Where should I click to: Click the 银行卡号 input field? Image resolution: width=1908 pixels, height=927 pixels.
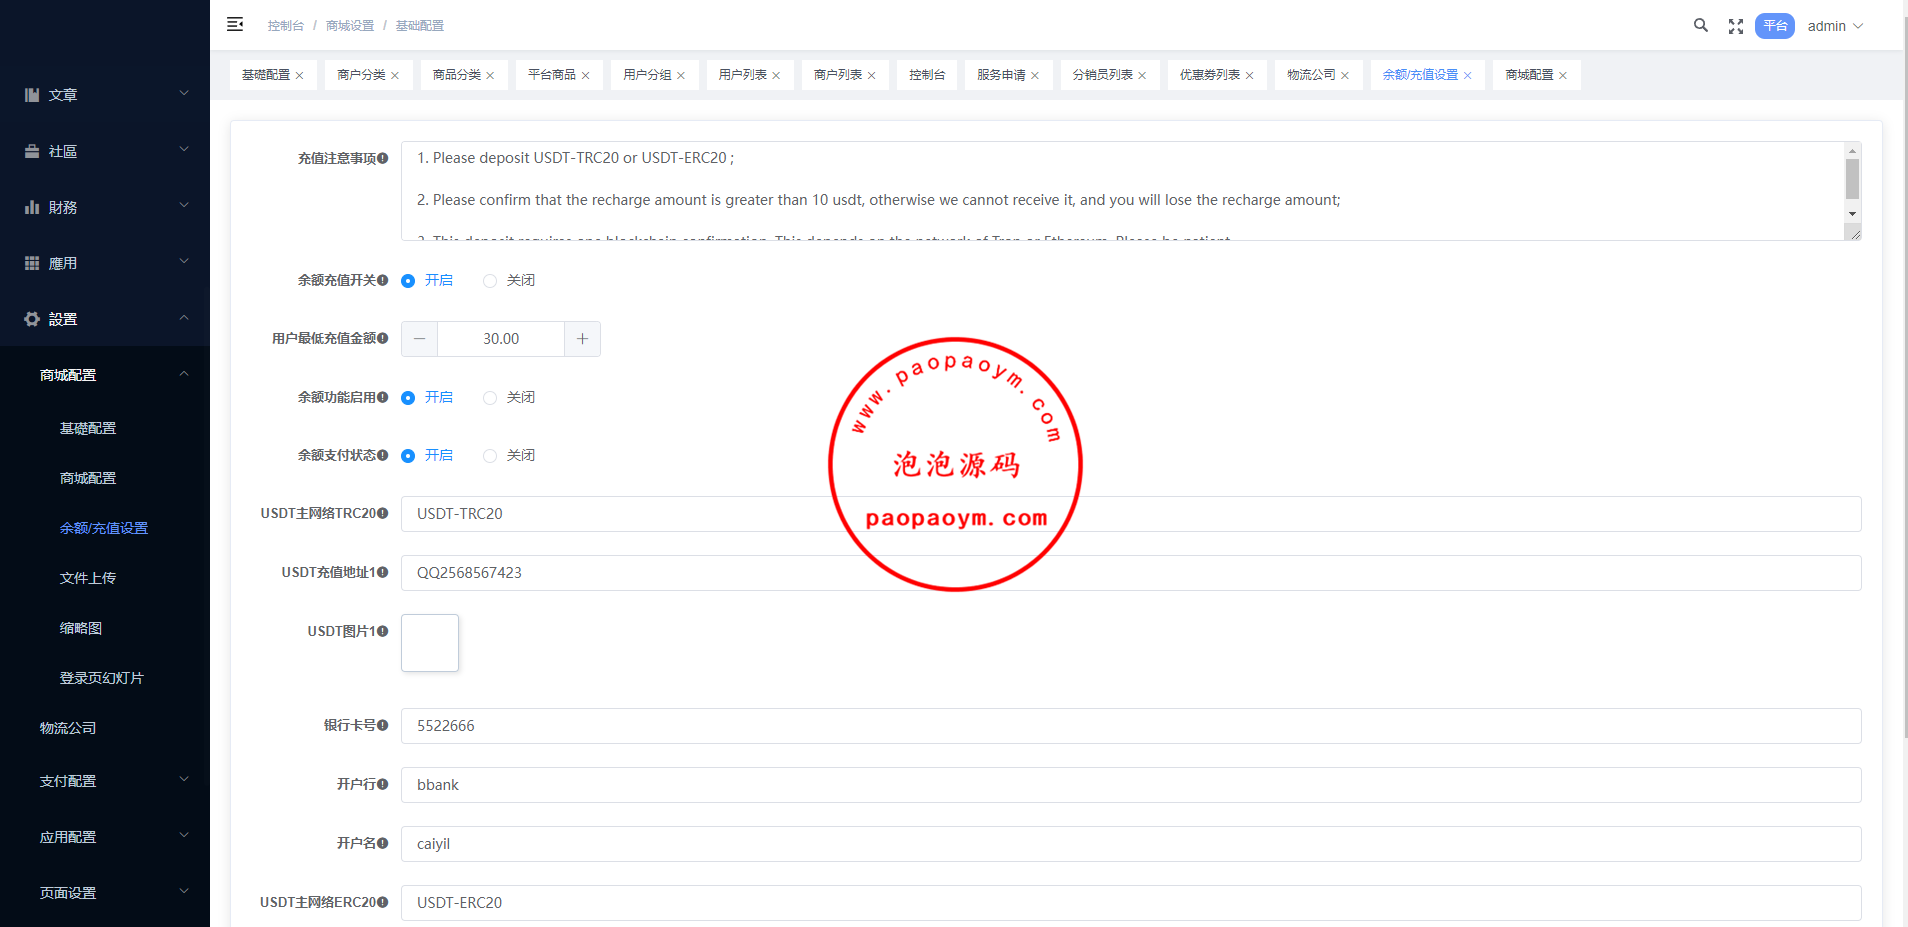click(x=1130, y=726)
